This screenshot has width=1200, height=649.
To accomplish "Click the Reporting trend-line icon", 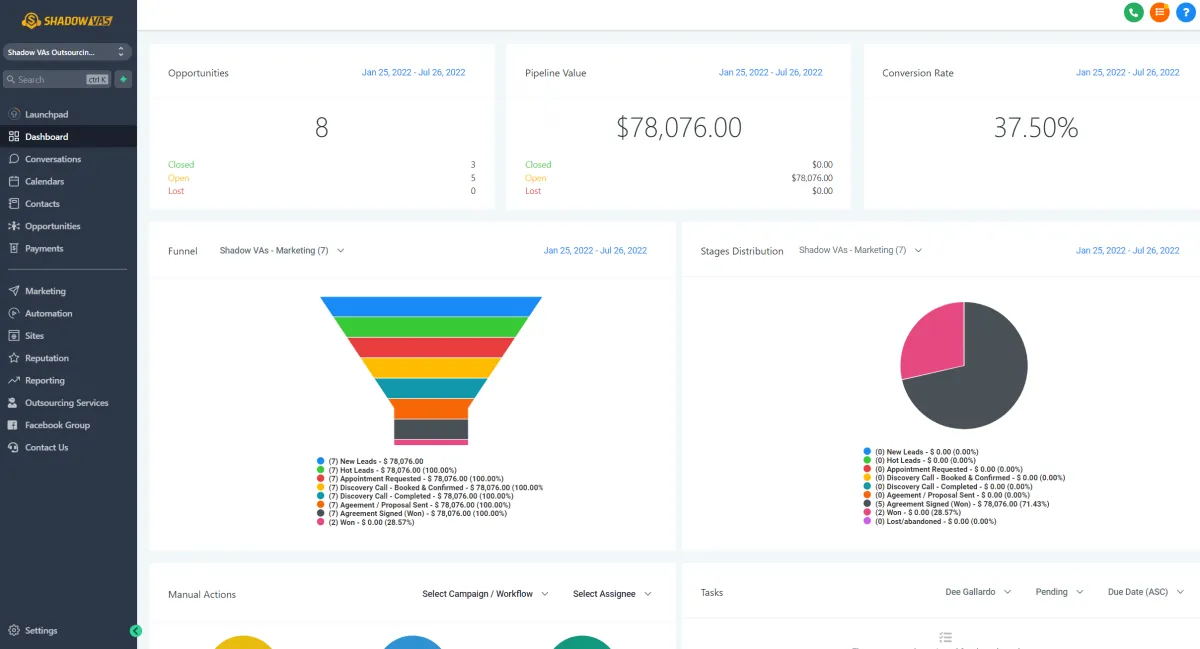I will click(x=14, y=380).
